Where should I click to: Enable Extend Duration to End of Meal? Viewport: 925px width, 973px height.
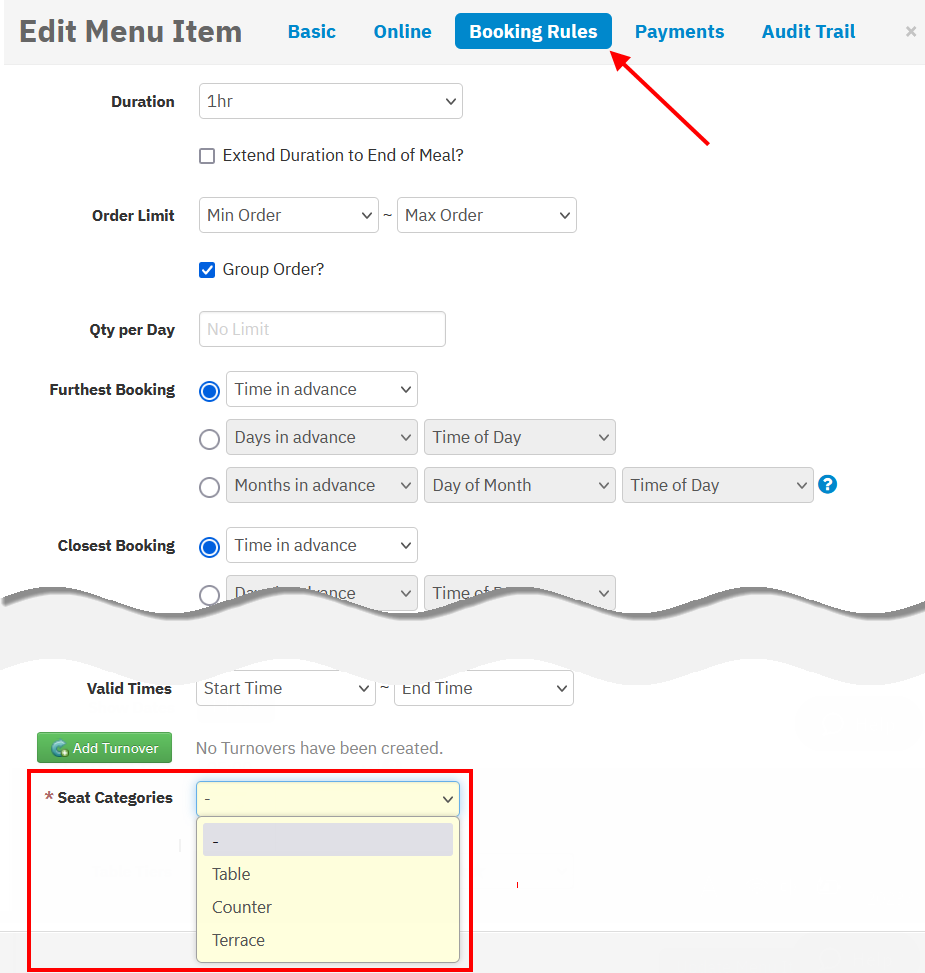[207, 156]
